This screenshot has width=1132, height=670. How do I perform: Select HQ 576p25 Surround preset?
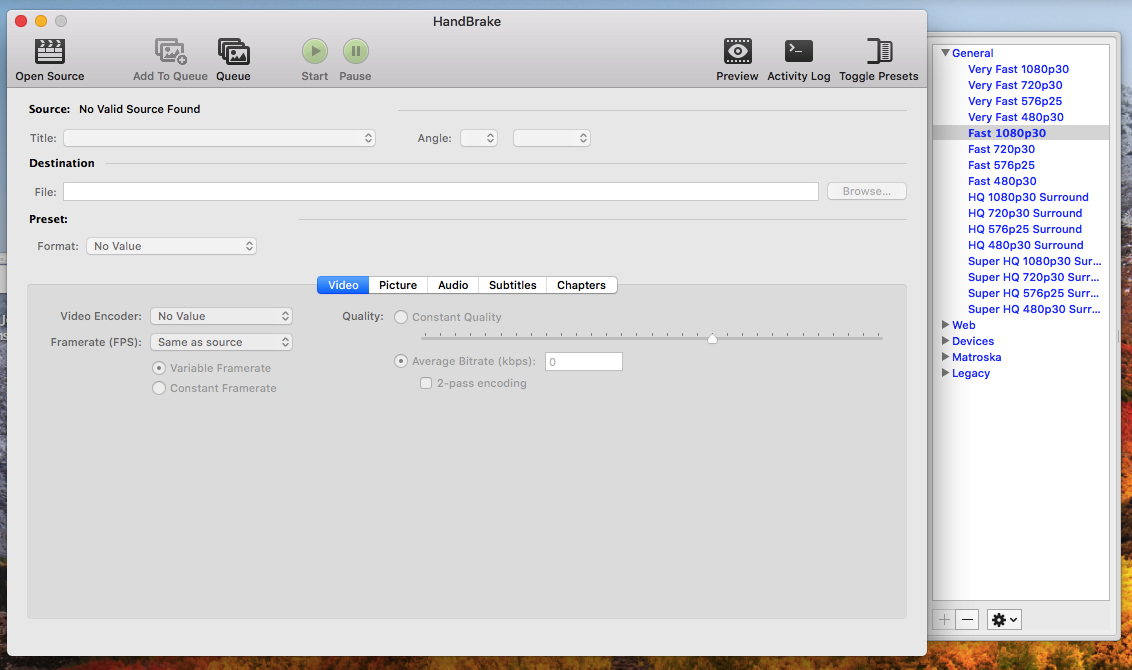click(1024, 229)
